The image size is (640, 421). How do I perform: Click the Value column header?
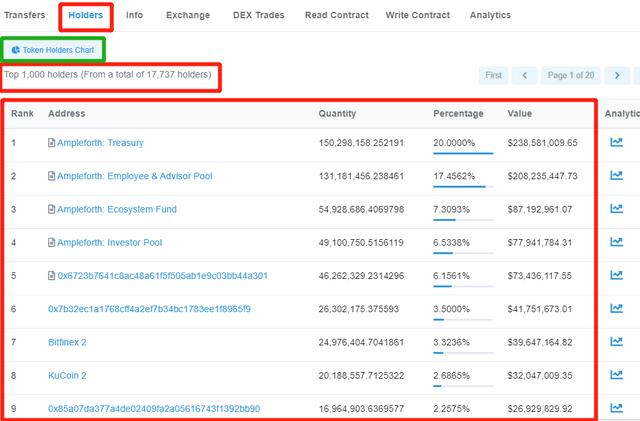coord(520,114)
